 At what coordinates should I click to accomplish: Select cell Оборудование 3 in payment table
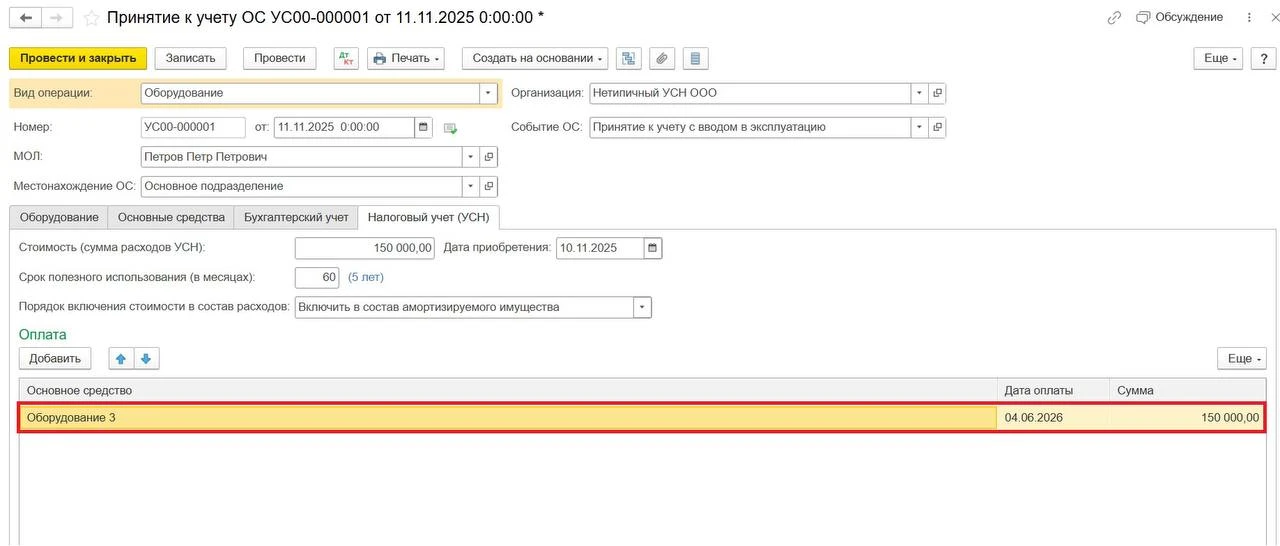(508, 417)
